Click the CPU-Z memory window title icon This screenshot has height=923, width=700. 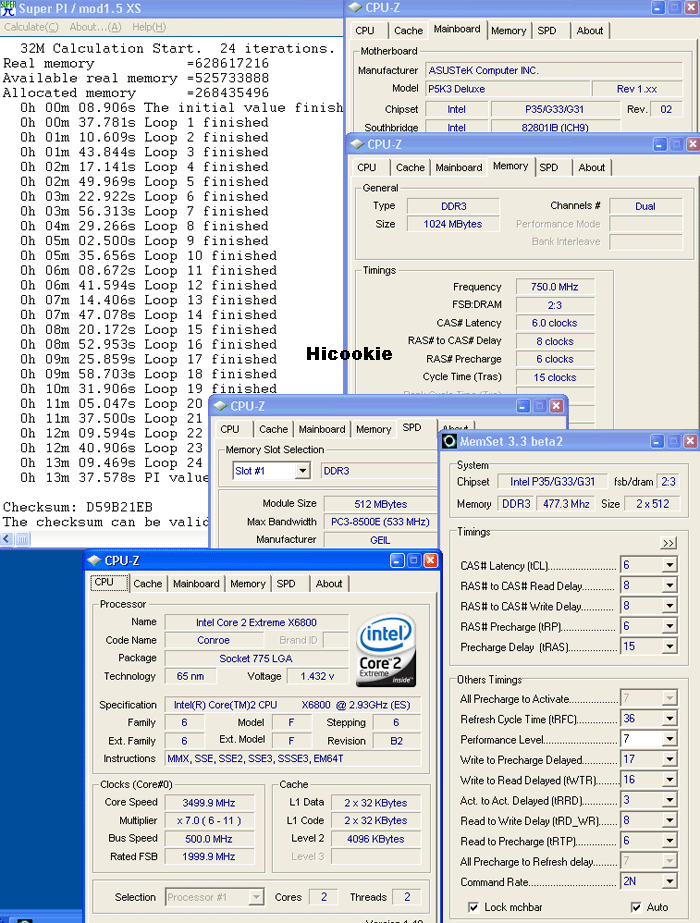(357, 144)
